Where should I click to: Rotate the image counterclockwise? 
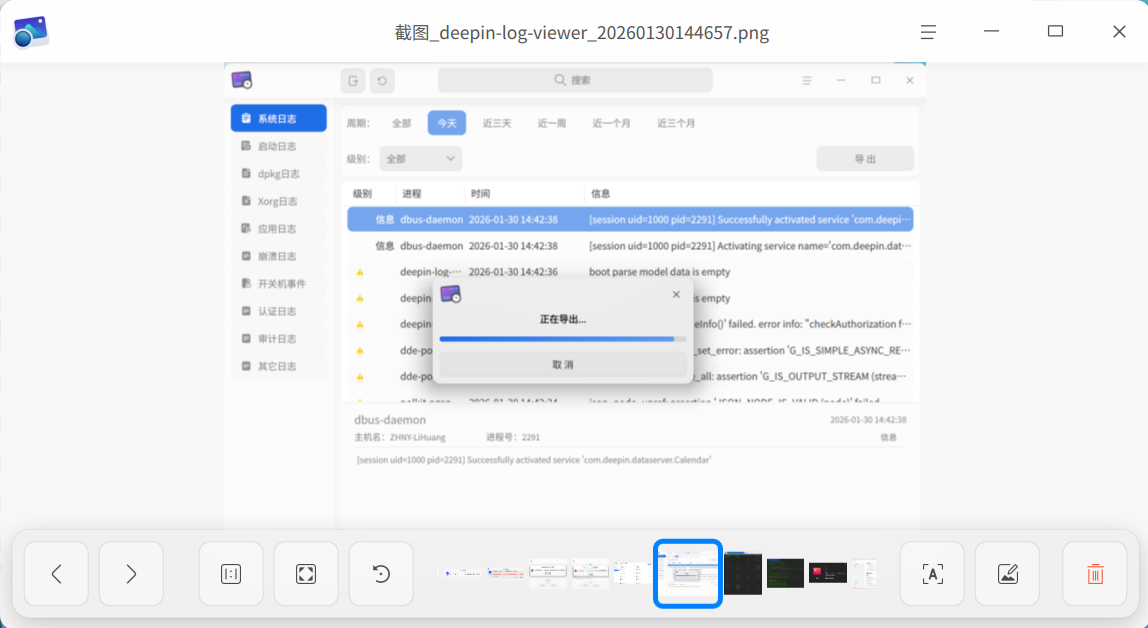[381, 574]
